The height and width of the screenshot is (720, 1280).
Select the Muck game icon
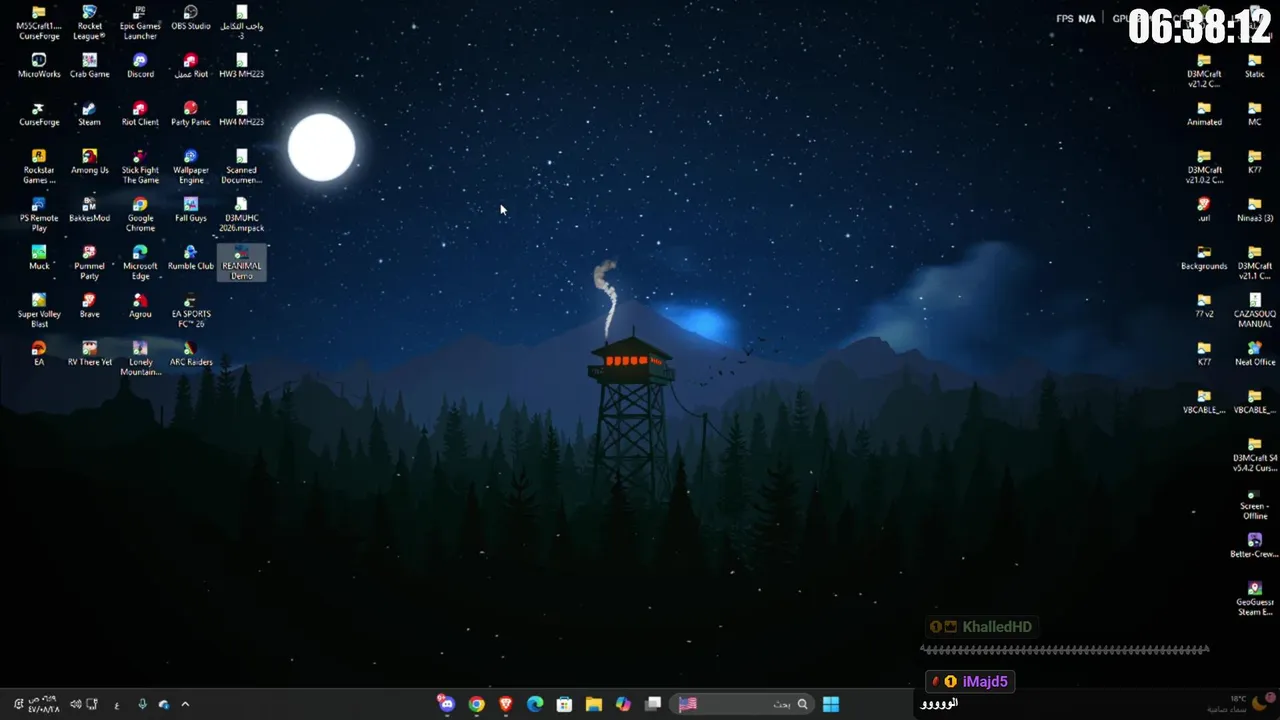39,258
